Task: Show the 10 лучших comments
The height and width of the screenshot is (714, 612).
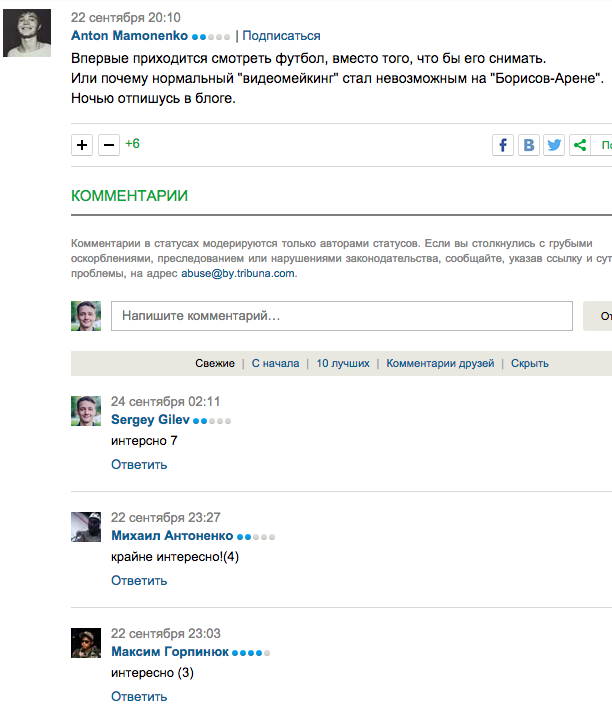Action: (x=343, y=363)
